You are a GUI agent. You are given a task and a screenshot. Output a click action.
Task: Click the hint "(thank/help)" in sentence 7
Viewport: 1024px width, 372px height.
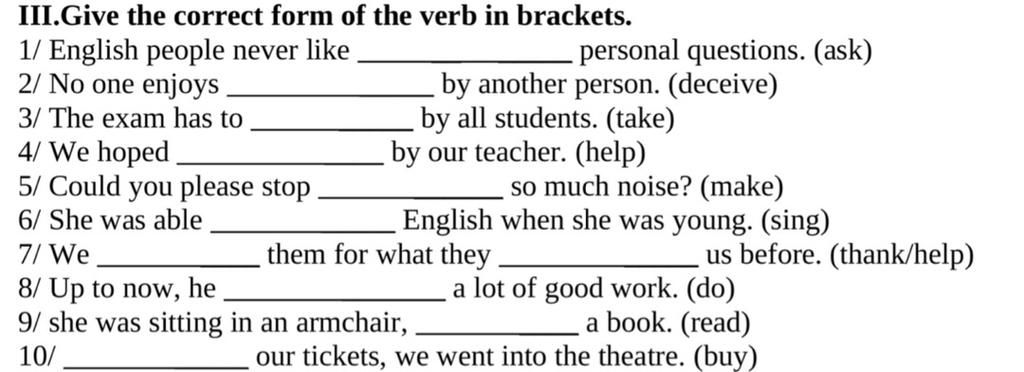[x=902, y=255]
